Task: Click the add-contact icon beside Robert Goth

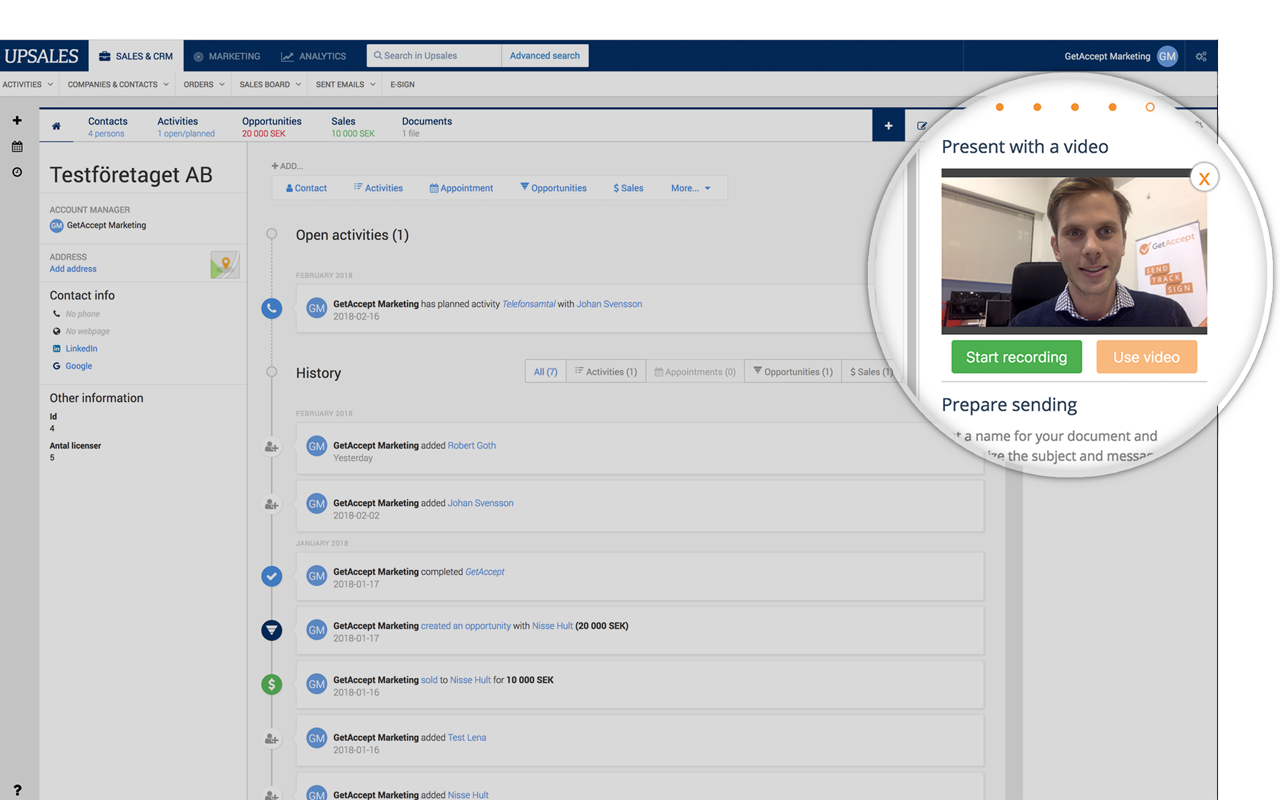Action: (271, 447)
